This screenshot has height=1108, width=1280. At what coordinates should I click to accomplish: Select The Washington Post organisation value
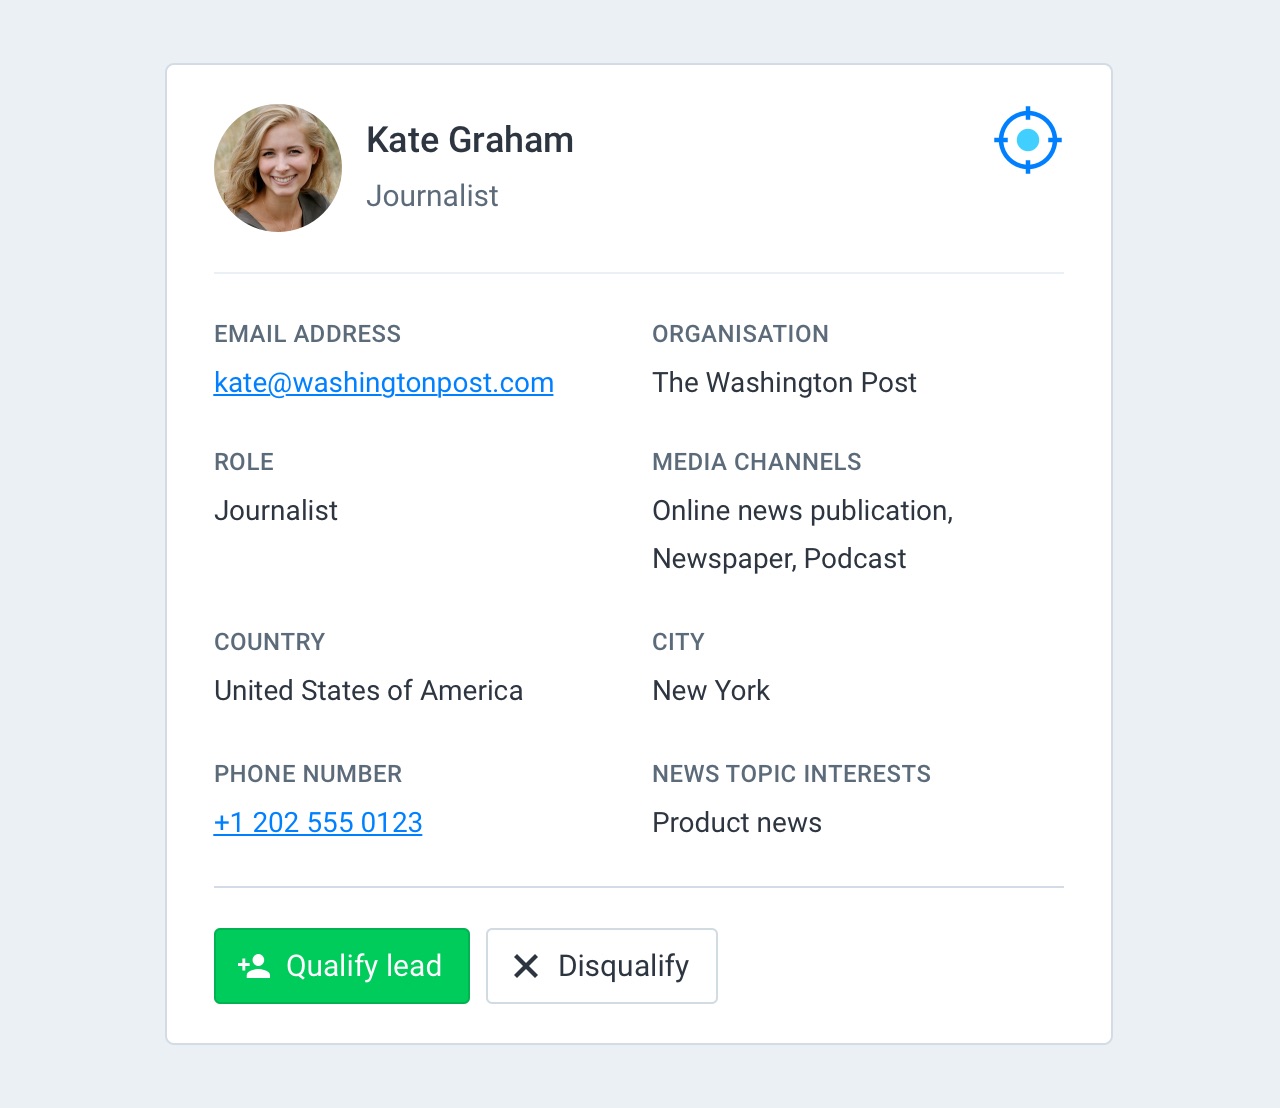coord(784,383)
